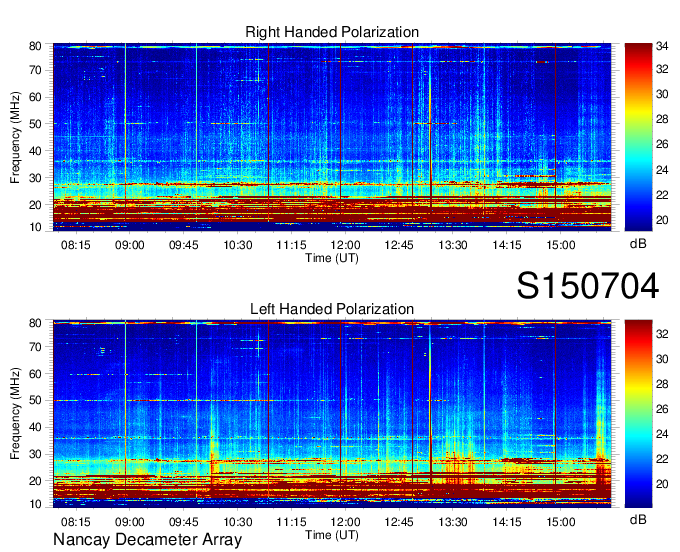Click inside the Left Handed Polarization spectrogram
The height and width of the screenshot is (552, 680).
coord(332,414)
